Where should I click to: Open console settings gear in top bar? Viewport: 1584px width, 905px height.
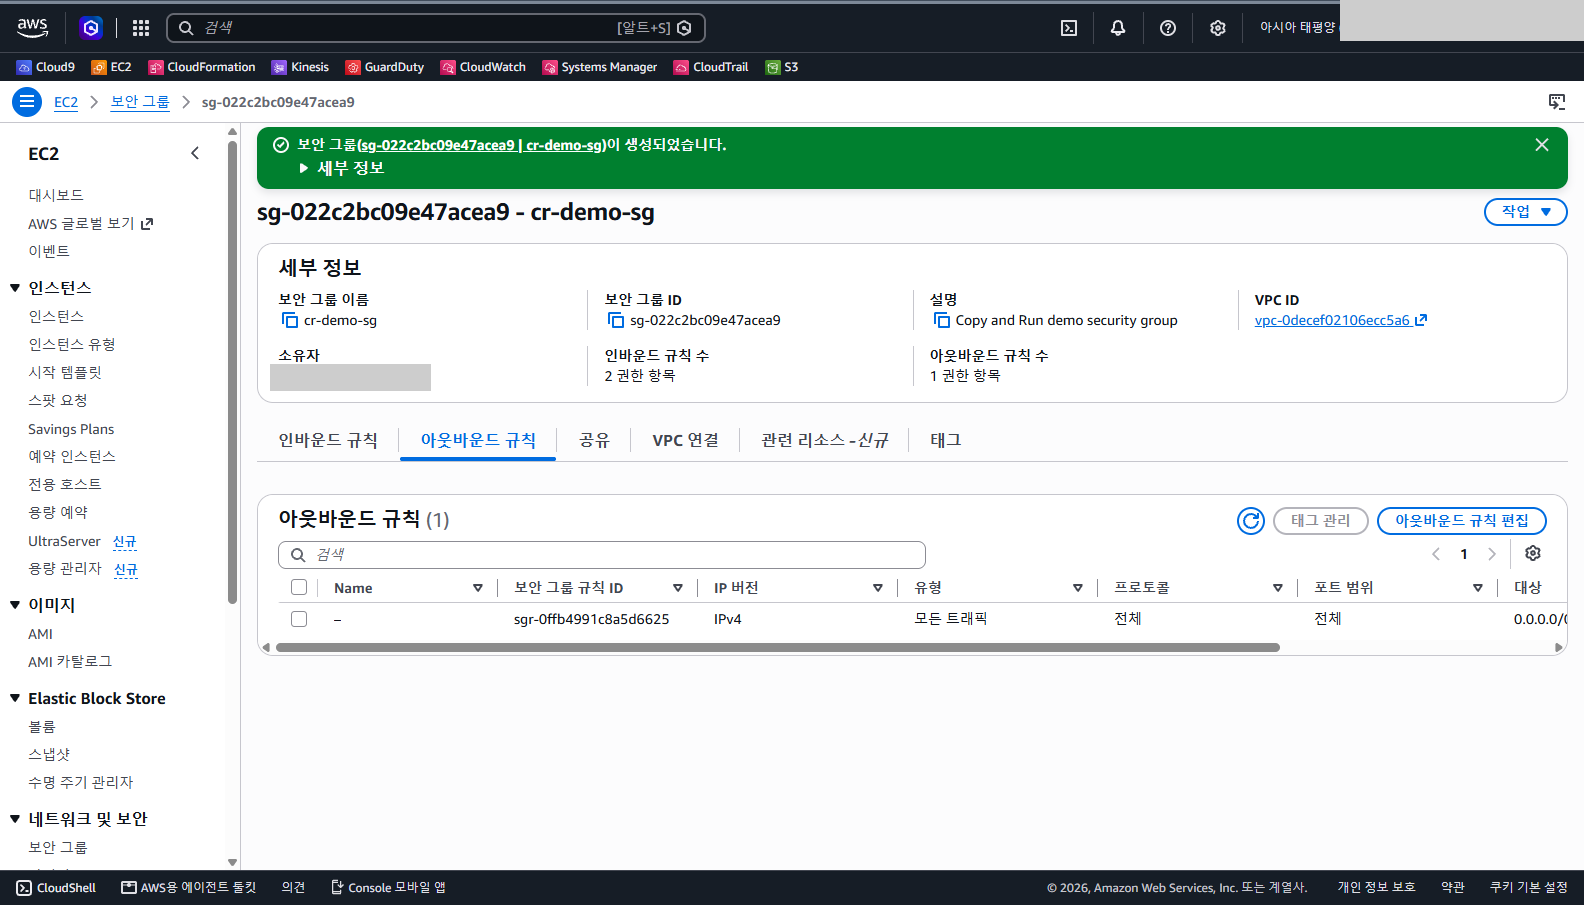click(x=1218, y=28)
